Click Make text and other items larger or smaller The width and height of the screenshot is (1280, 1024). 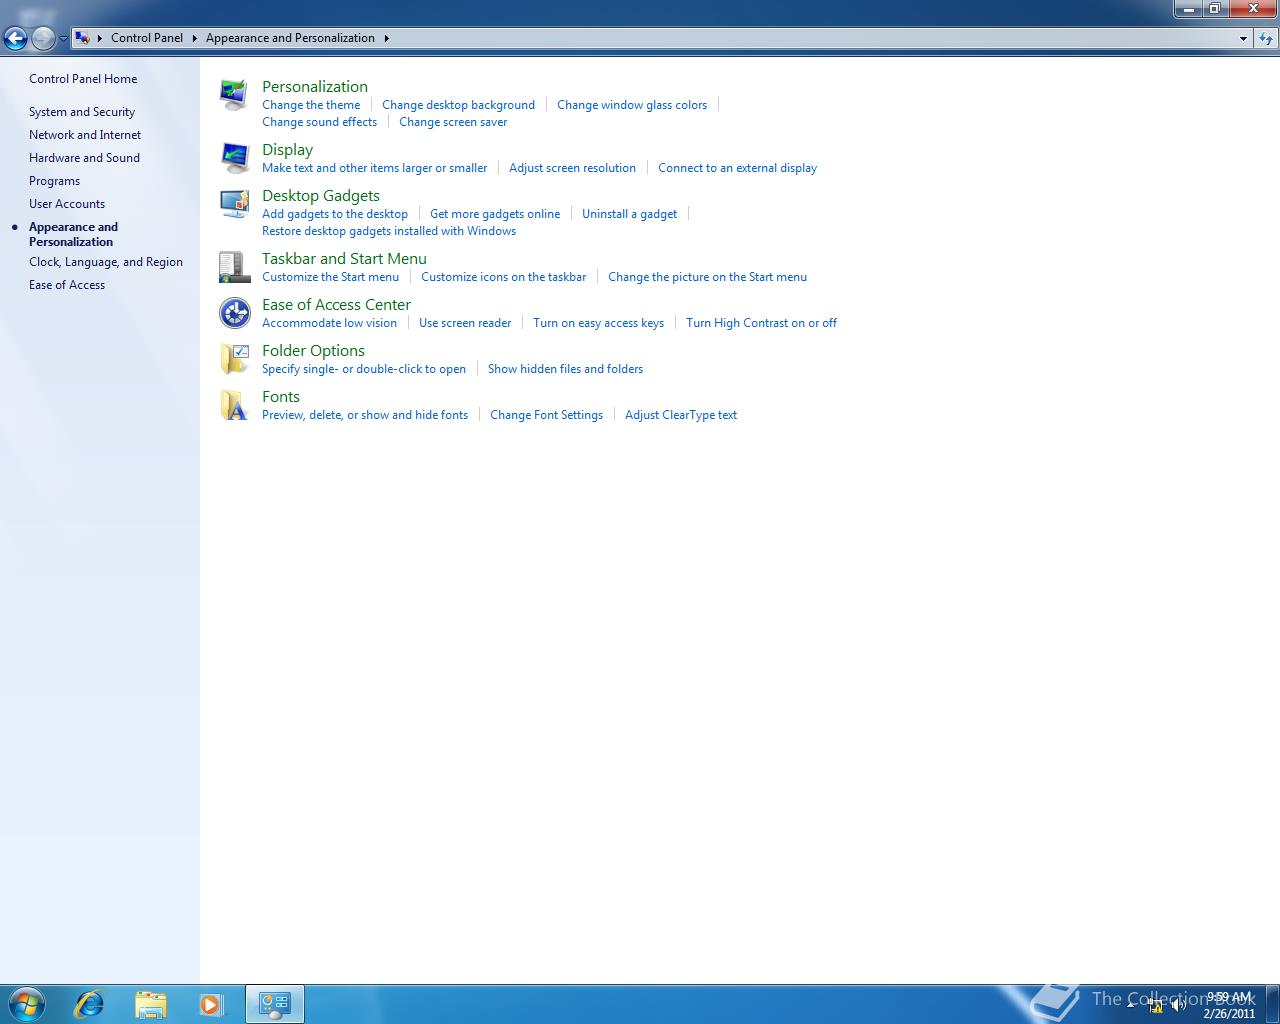tap(374, 168)
